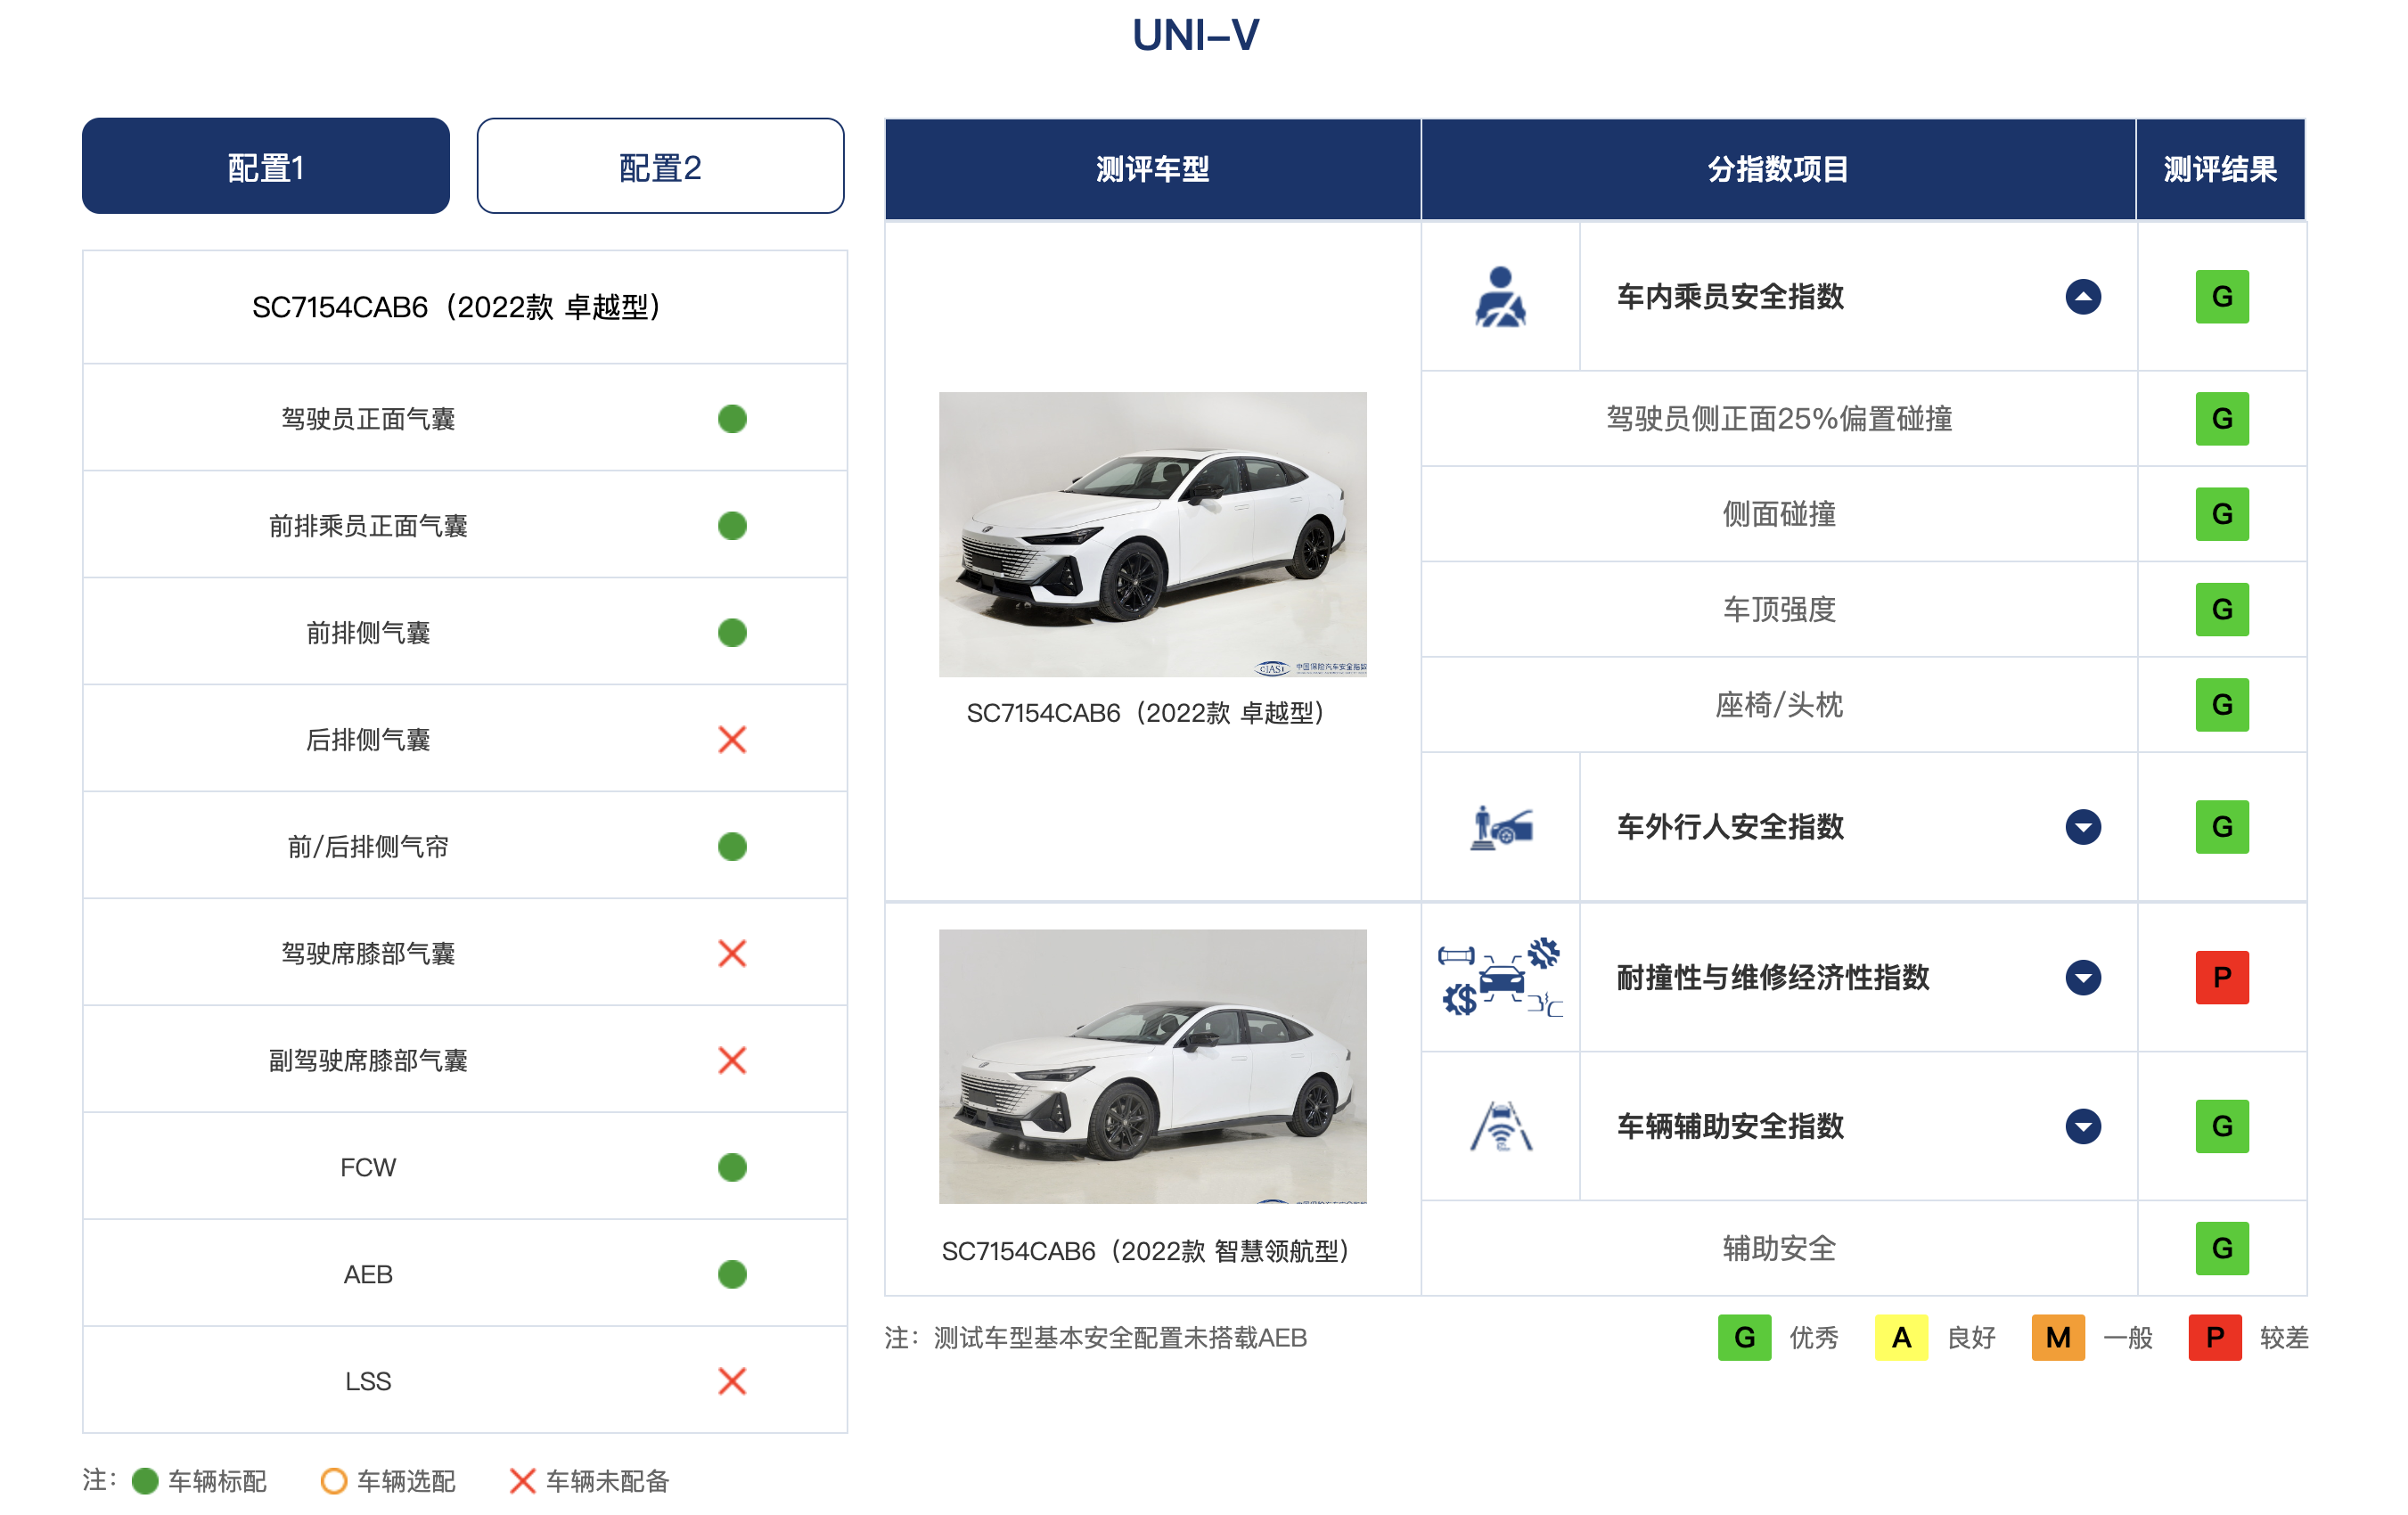2408x1515 pixels.
Task: Click the green dot for 前排乘员正面气囊
Action: (732, 526)
